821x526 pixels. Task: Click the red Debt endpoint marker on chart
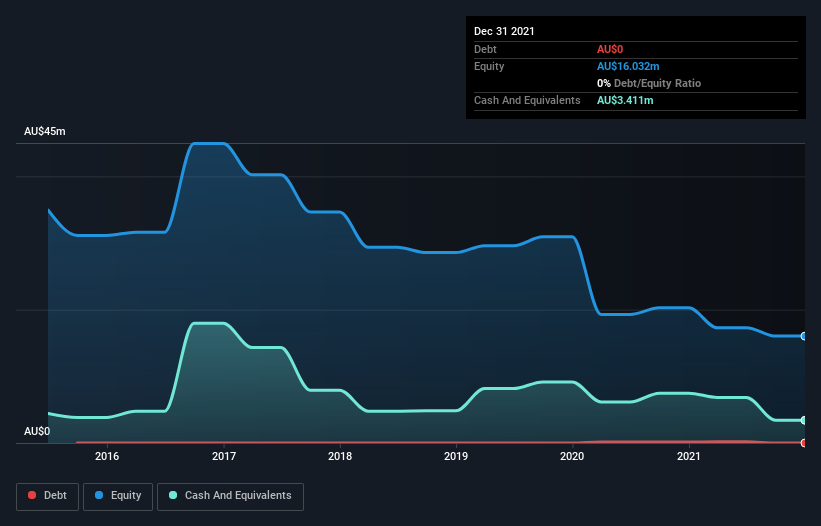(x=804, y=443)
